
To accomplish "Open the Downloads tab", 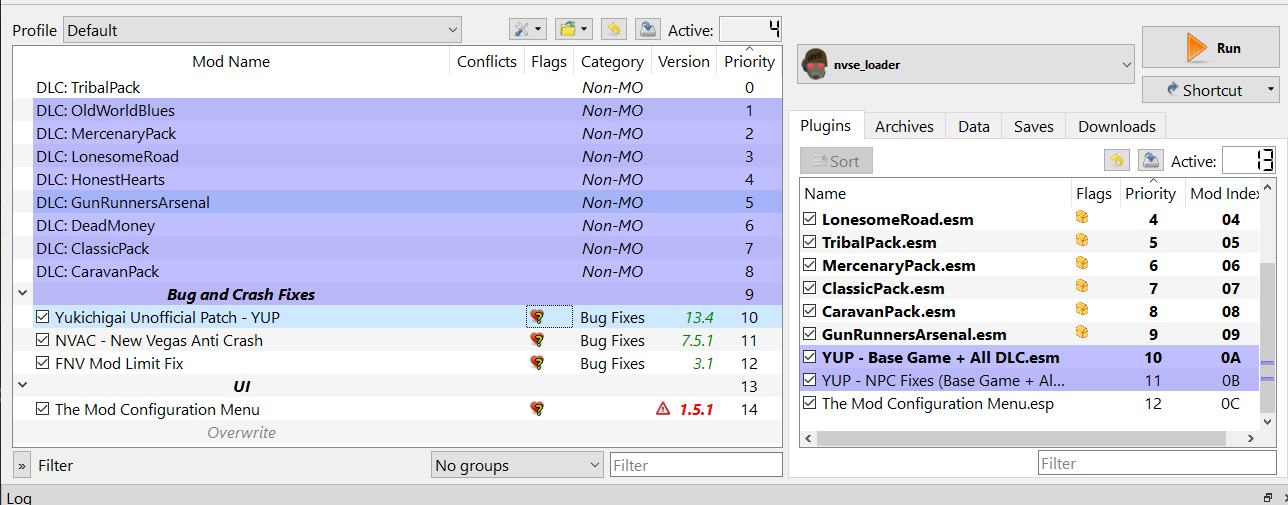I will [1116, 126].
